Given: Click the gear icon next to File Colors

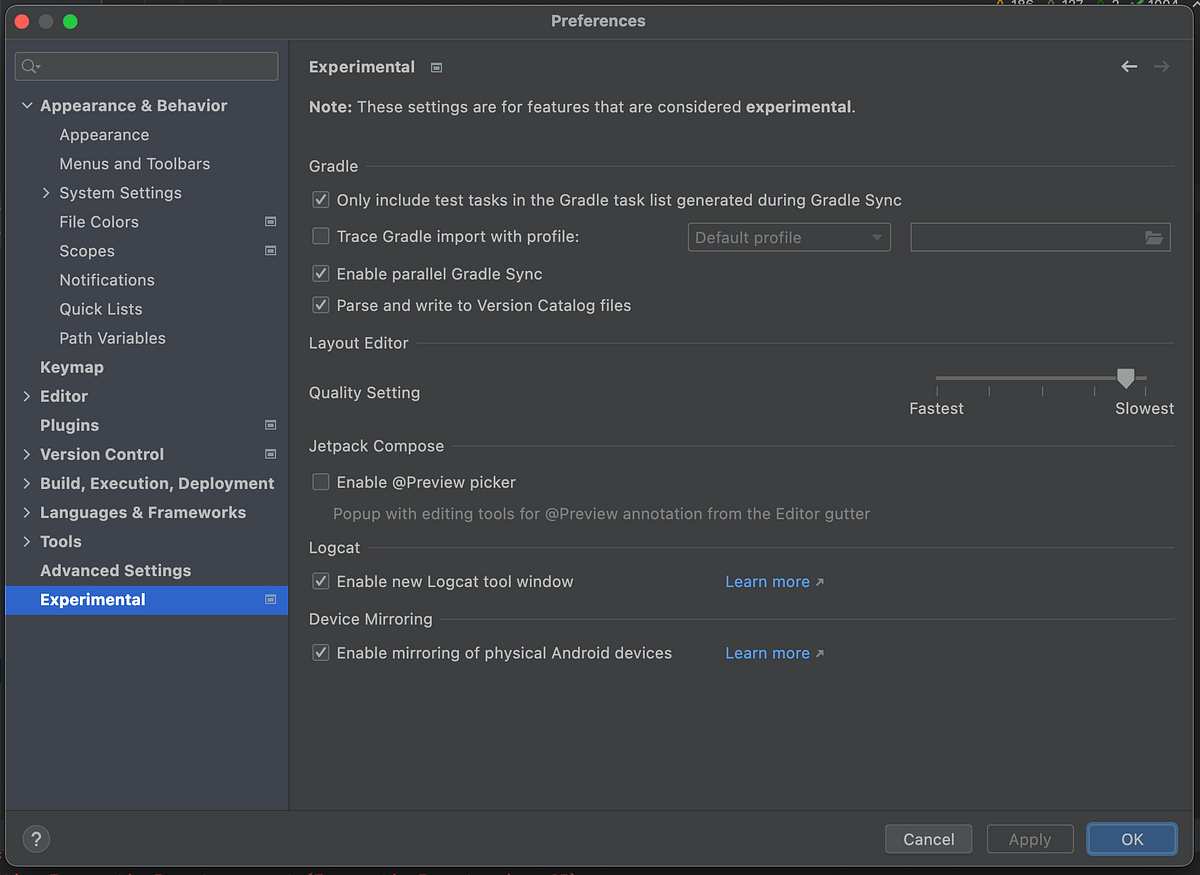Looking at the screenshot, I should (x=270, y=221).
